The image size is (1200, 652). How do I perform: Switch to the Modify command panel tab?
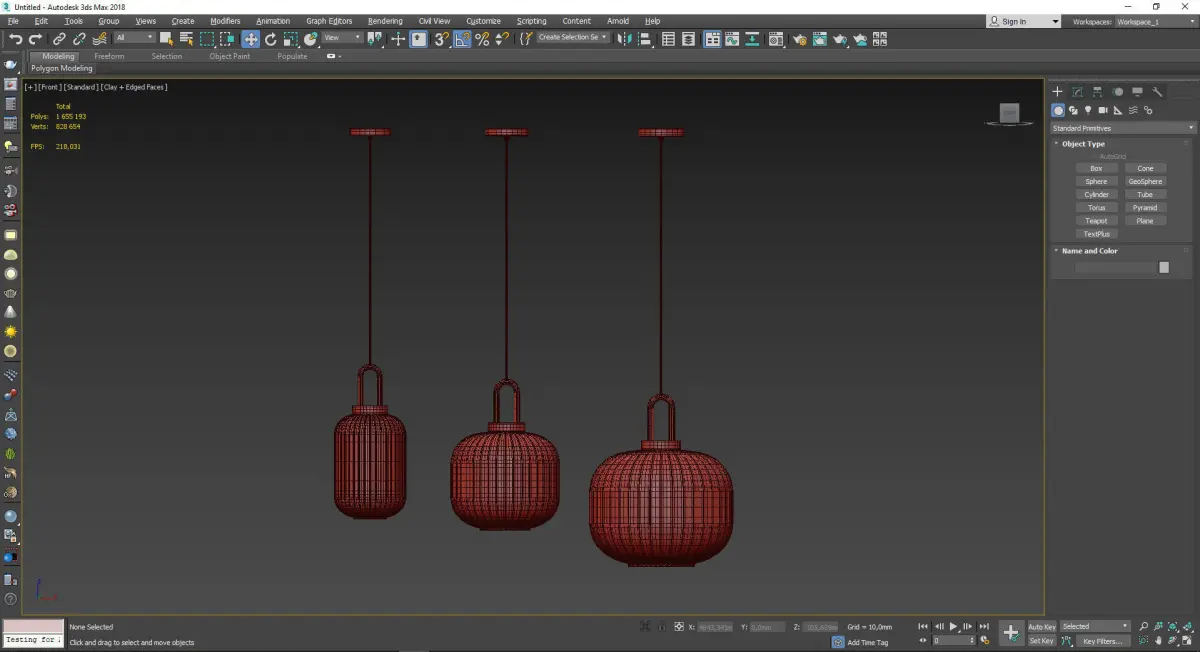[x=1077, y=91]
